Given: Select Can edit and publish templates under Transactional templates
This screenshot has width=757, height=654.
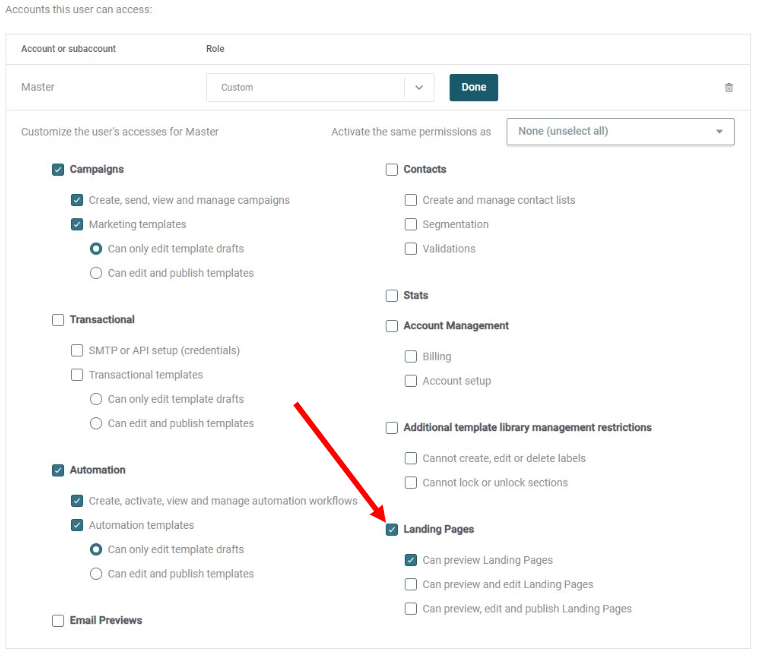Looking at the screenshot, I should click(x=96, y=423).
